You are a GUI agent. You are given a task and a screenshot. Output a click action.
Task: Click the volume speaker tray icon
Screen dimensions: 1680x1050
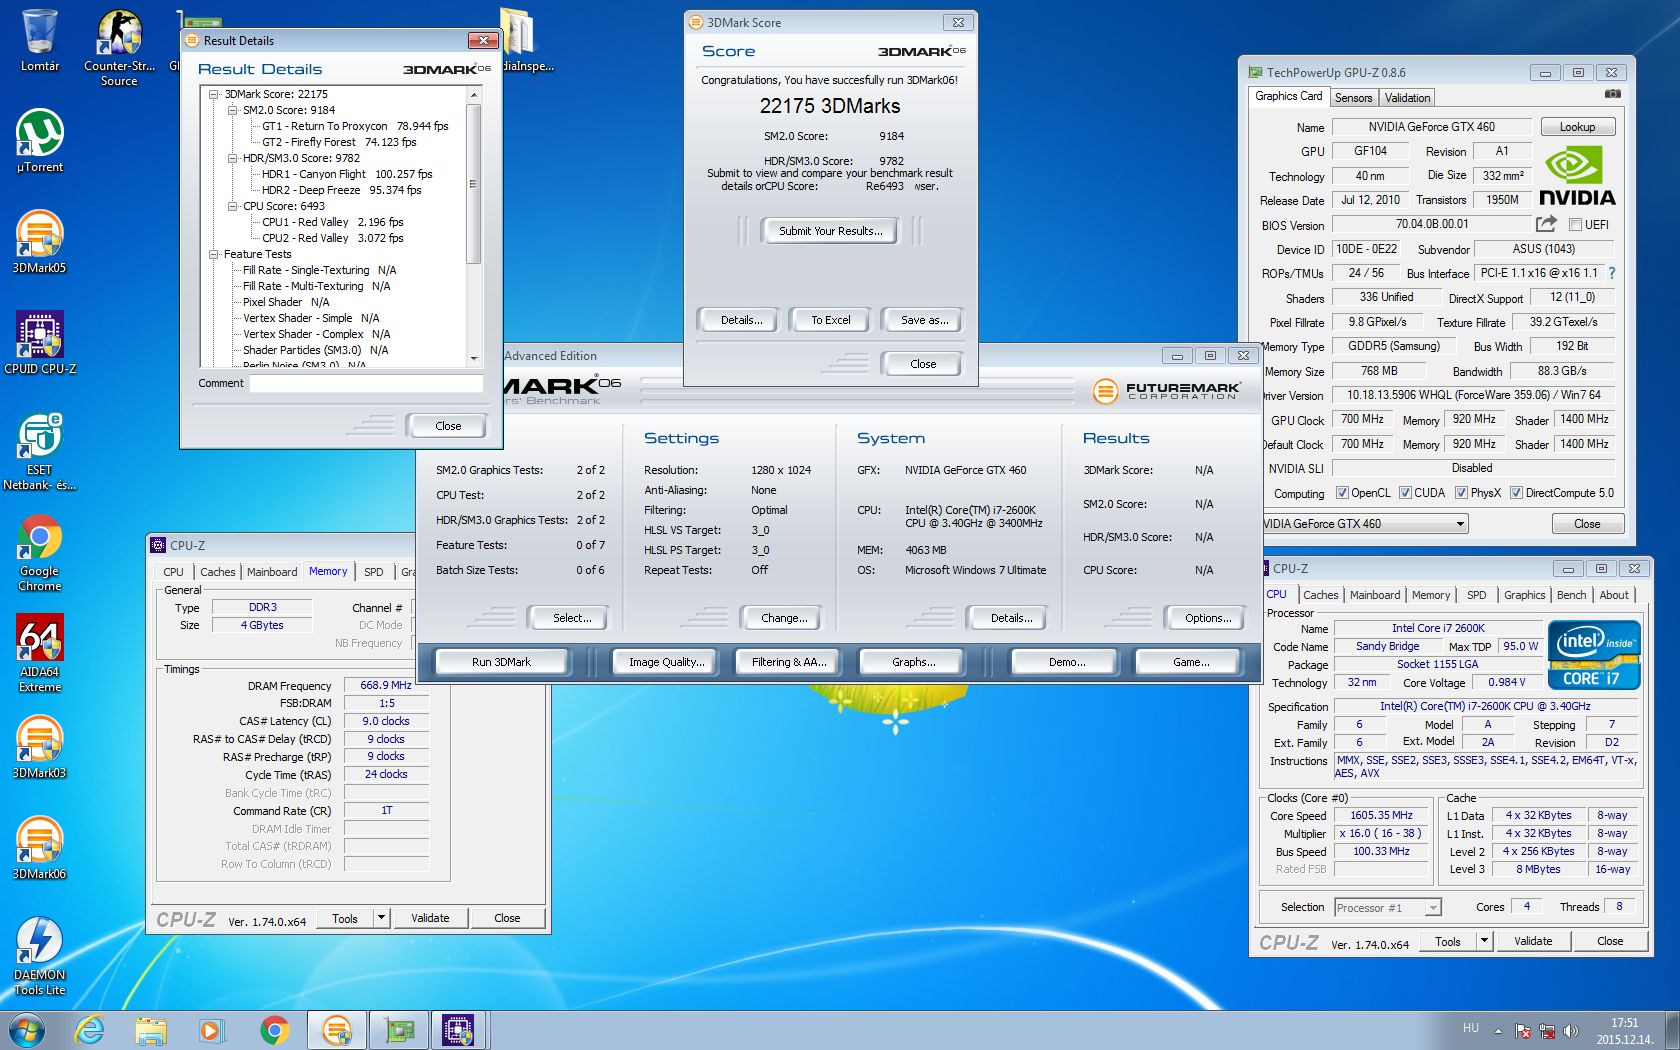point(1571,1030)
